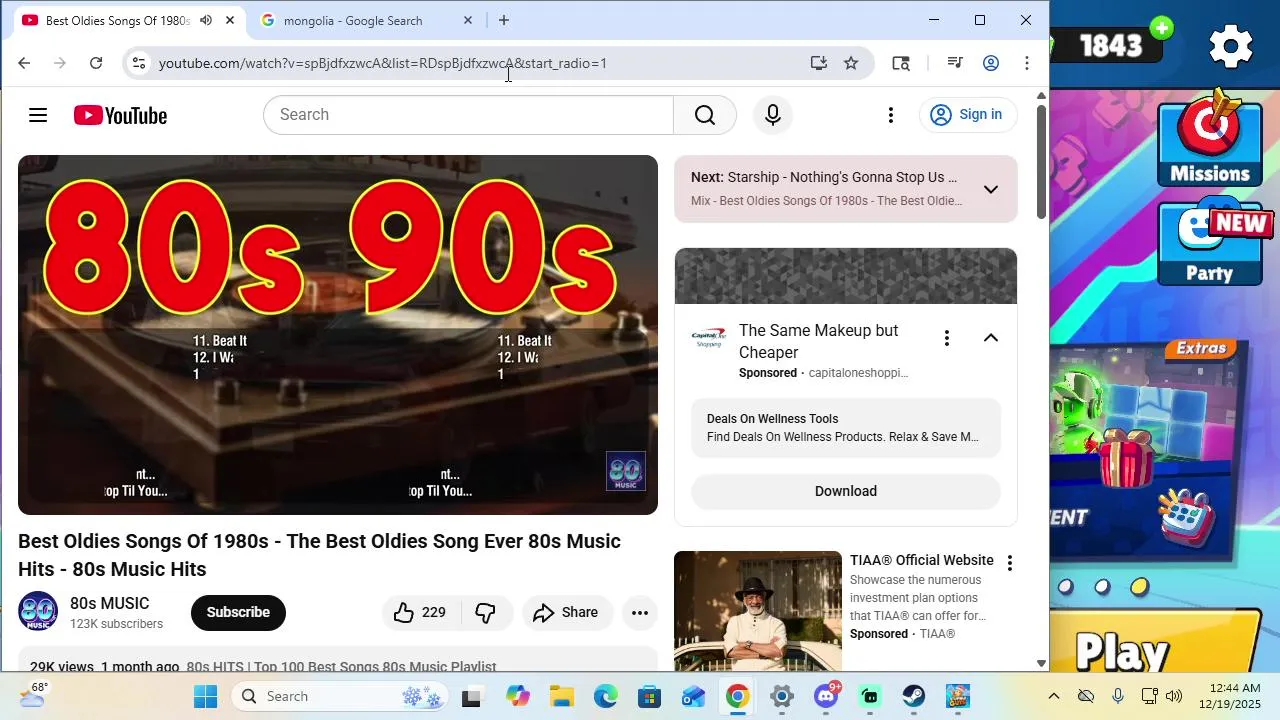1280x720 pixels.
Task: Click the video title text
Action: click(x=319, y=555)
